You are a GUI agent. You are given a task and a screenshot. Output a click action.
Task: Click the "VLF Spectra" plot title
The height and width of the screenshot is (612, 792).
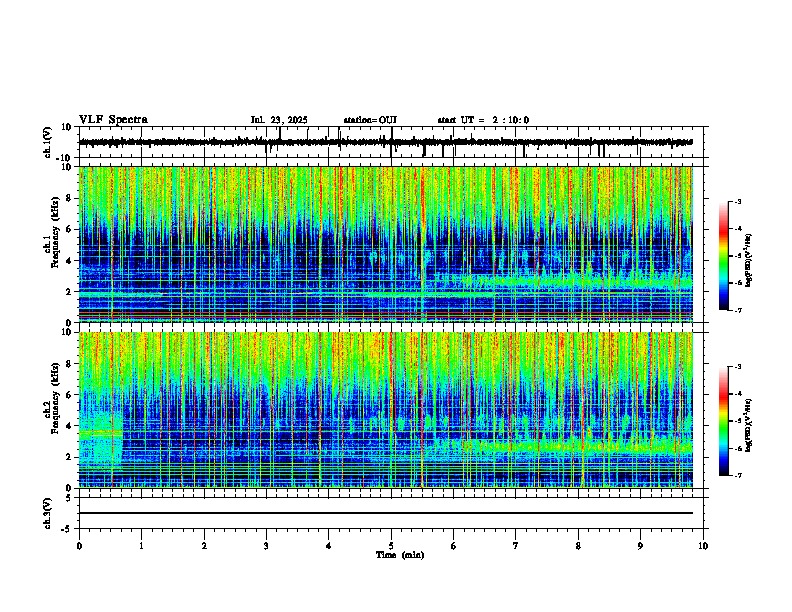click(x=113, y=120)
